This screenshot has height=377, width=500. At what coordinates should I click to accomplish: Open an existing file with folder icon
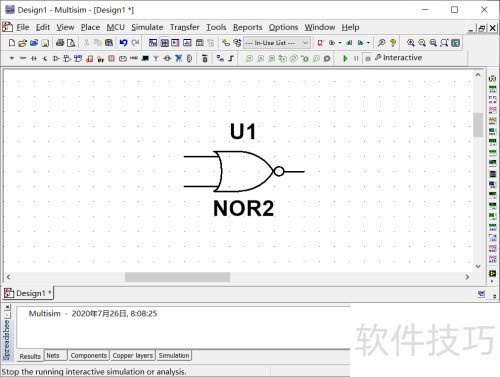click(x=22, y=43)
